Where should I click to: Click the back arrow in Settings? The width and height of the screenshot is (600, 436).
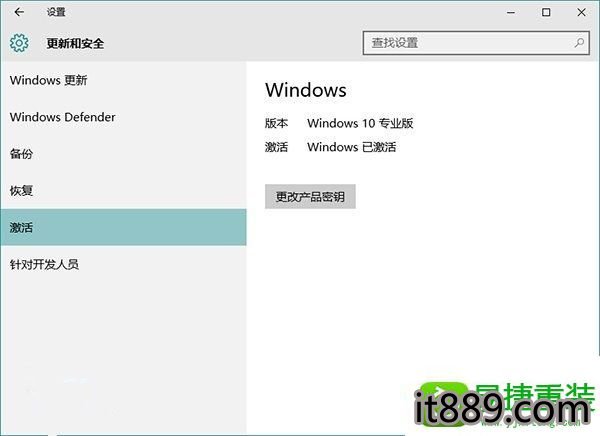pos(19,12)
